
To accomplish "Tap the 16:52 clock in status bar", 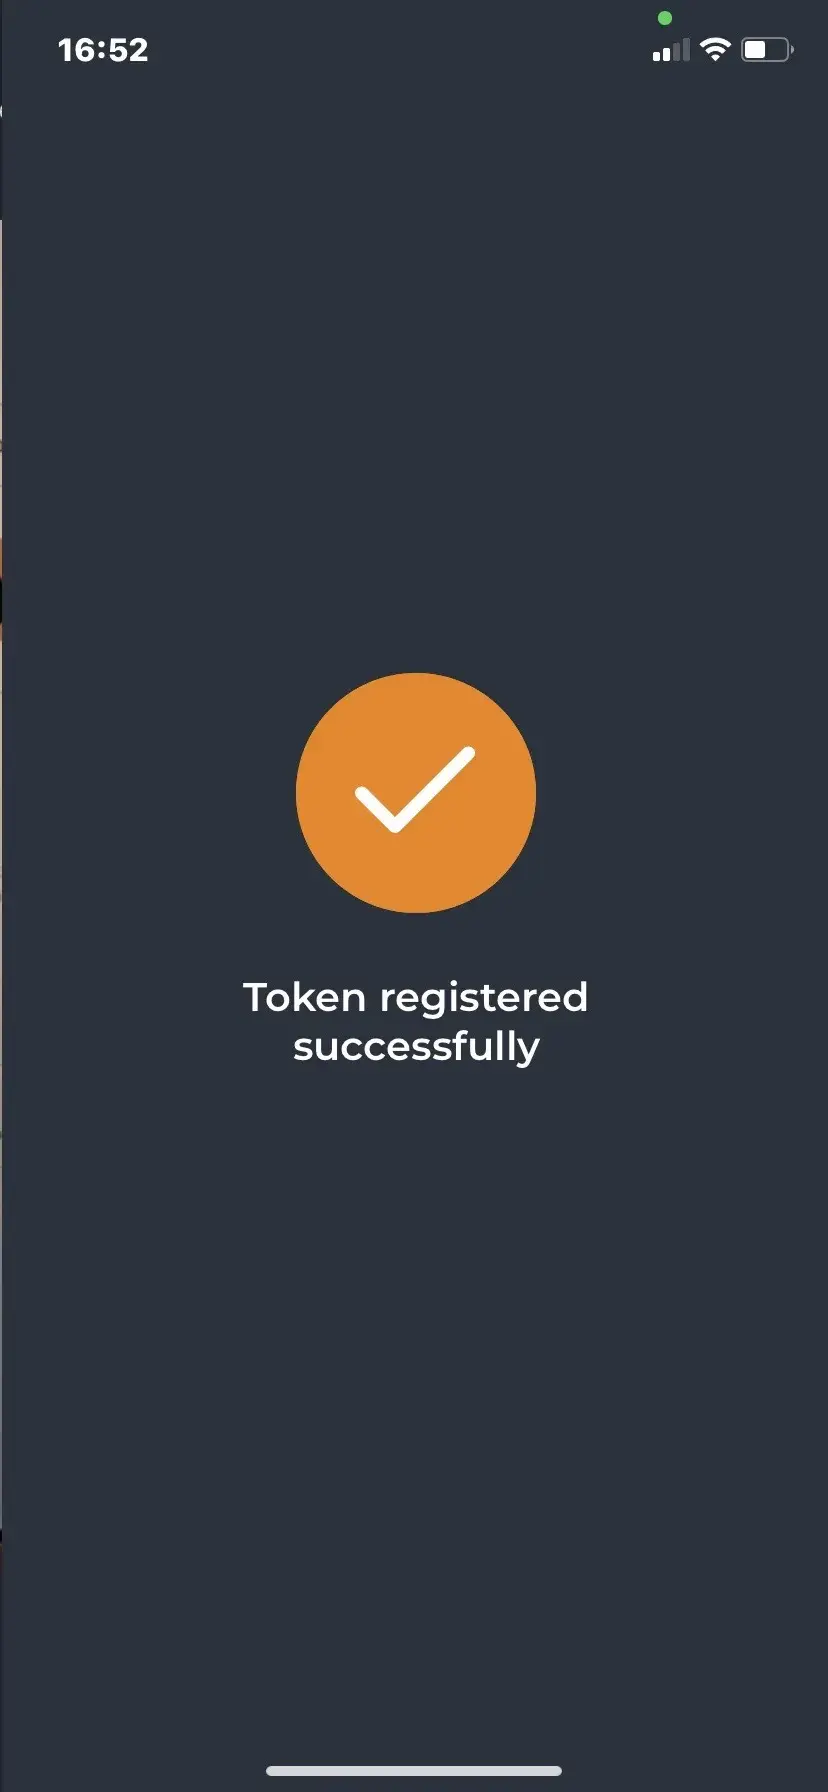I will pyautogui.click(x=103, y=50).
